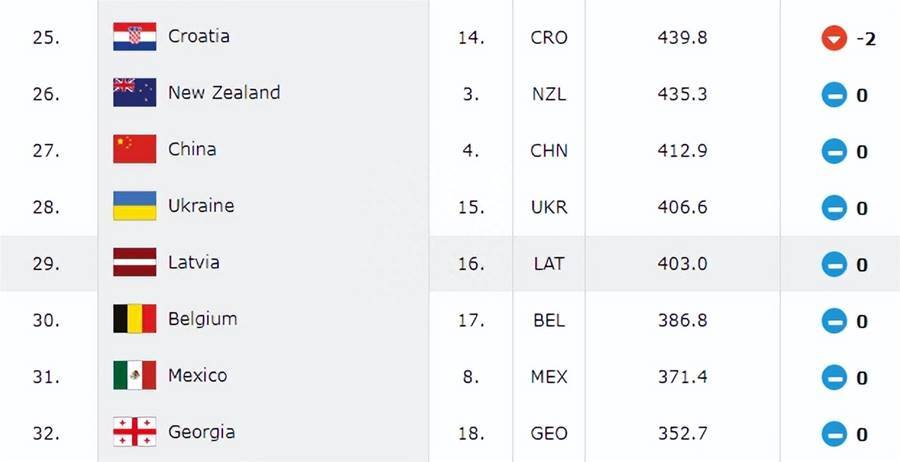Click the New Zealand flag icon

[134, 92]
